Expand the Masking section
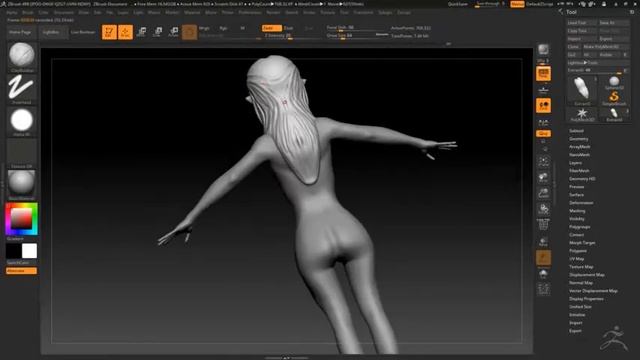640x360 pixels. click(577, 211)
